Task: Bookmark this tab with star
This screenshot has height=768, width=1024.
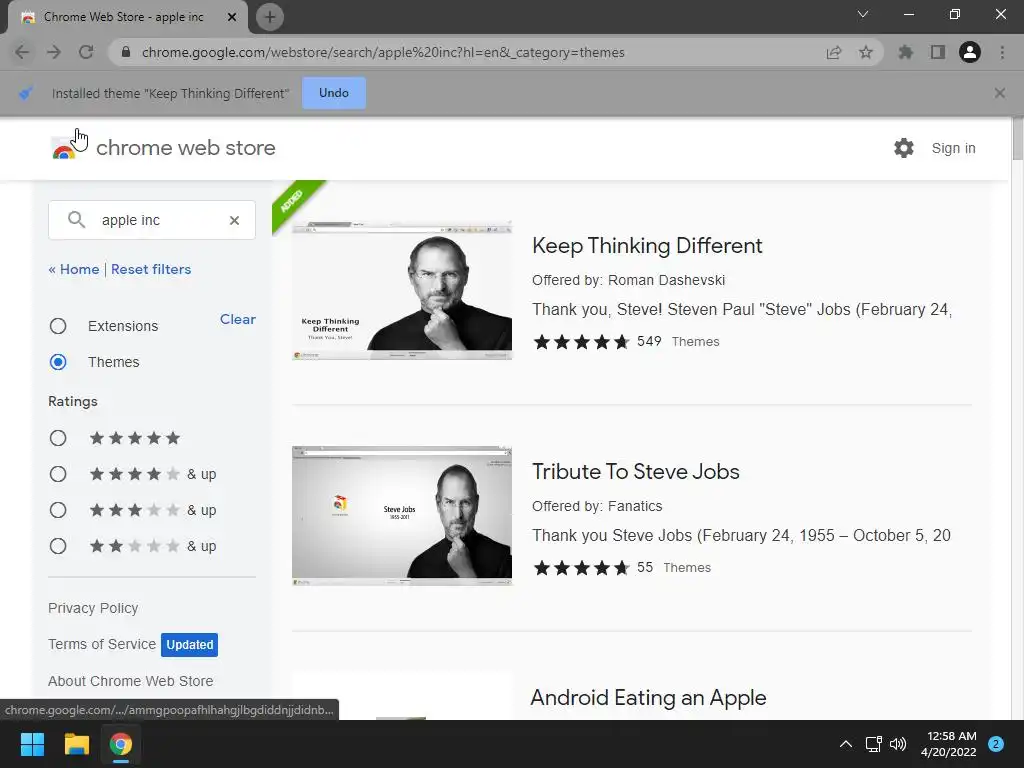Action: (866, 52)
